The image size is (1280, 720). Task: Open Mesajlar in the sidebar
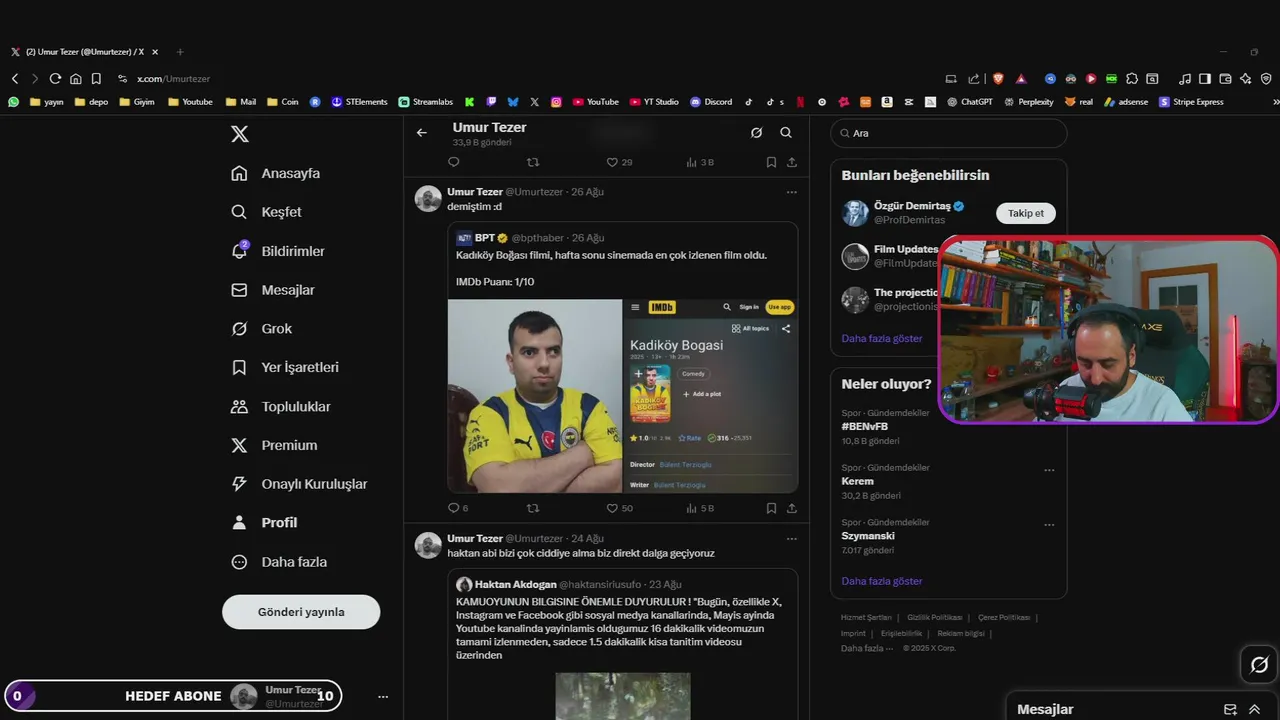(x=273, y=290)
